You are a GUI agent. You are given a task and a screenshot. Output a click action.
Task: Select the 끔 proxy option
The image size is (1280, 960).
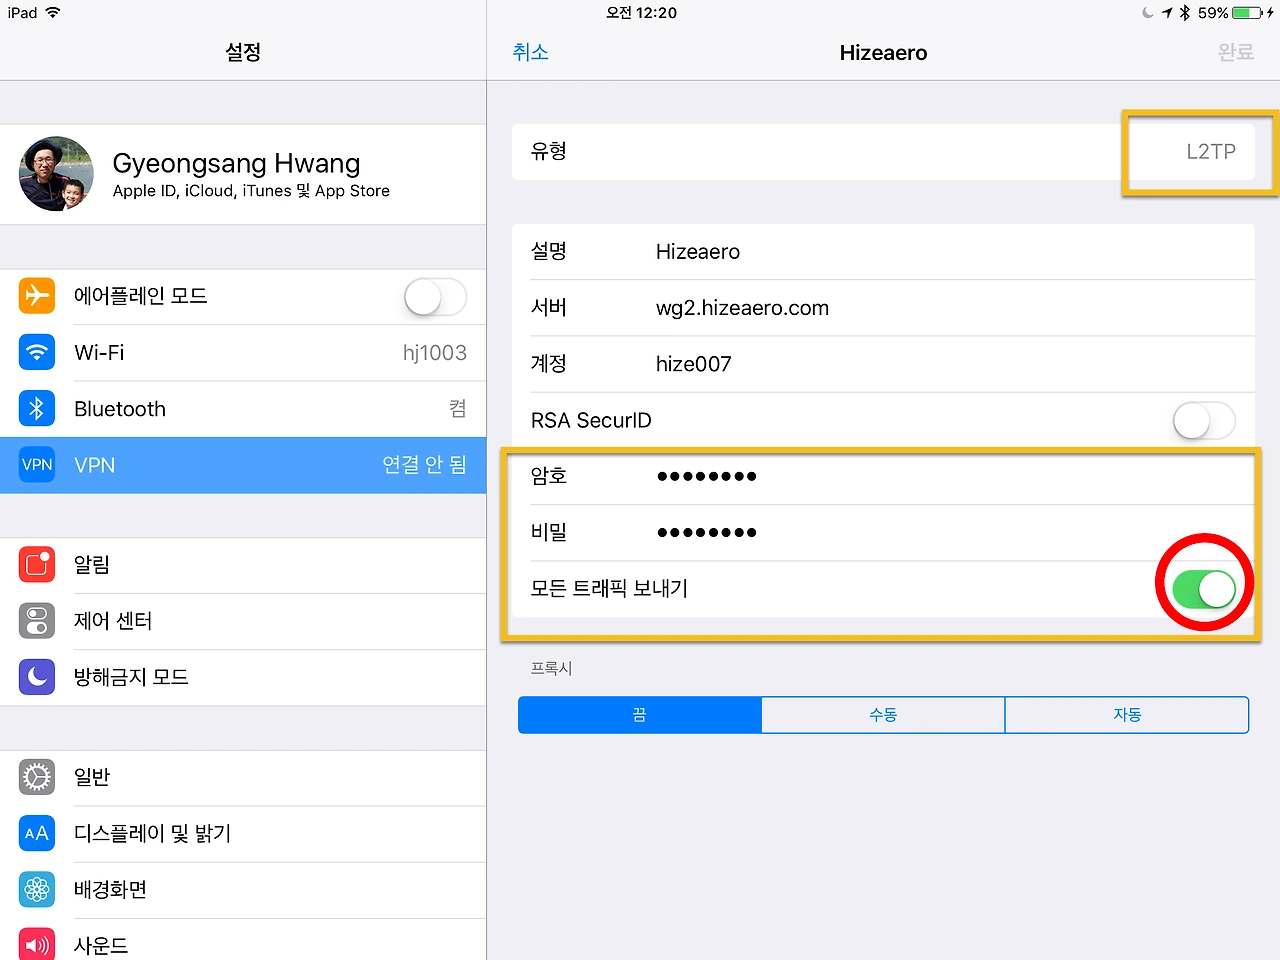640,715
